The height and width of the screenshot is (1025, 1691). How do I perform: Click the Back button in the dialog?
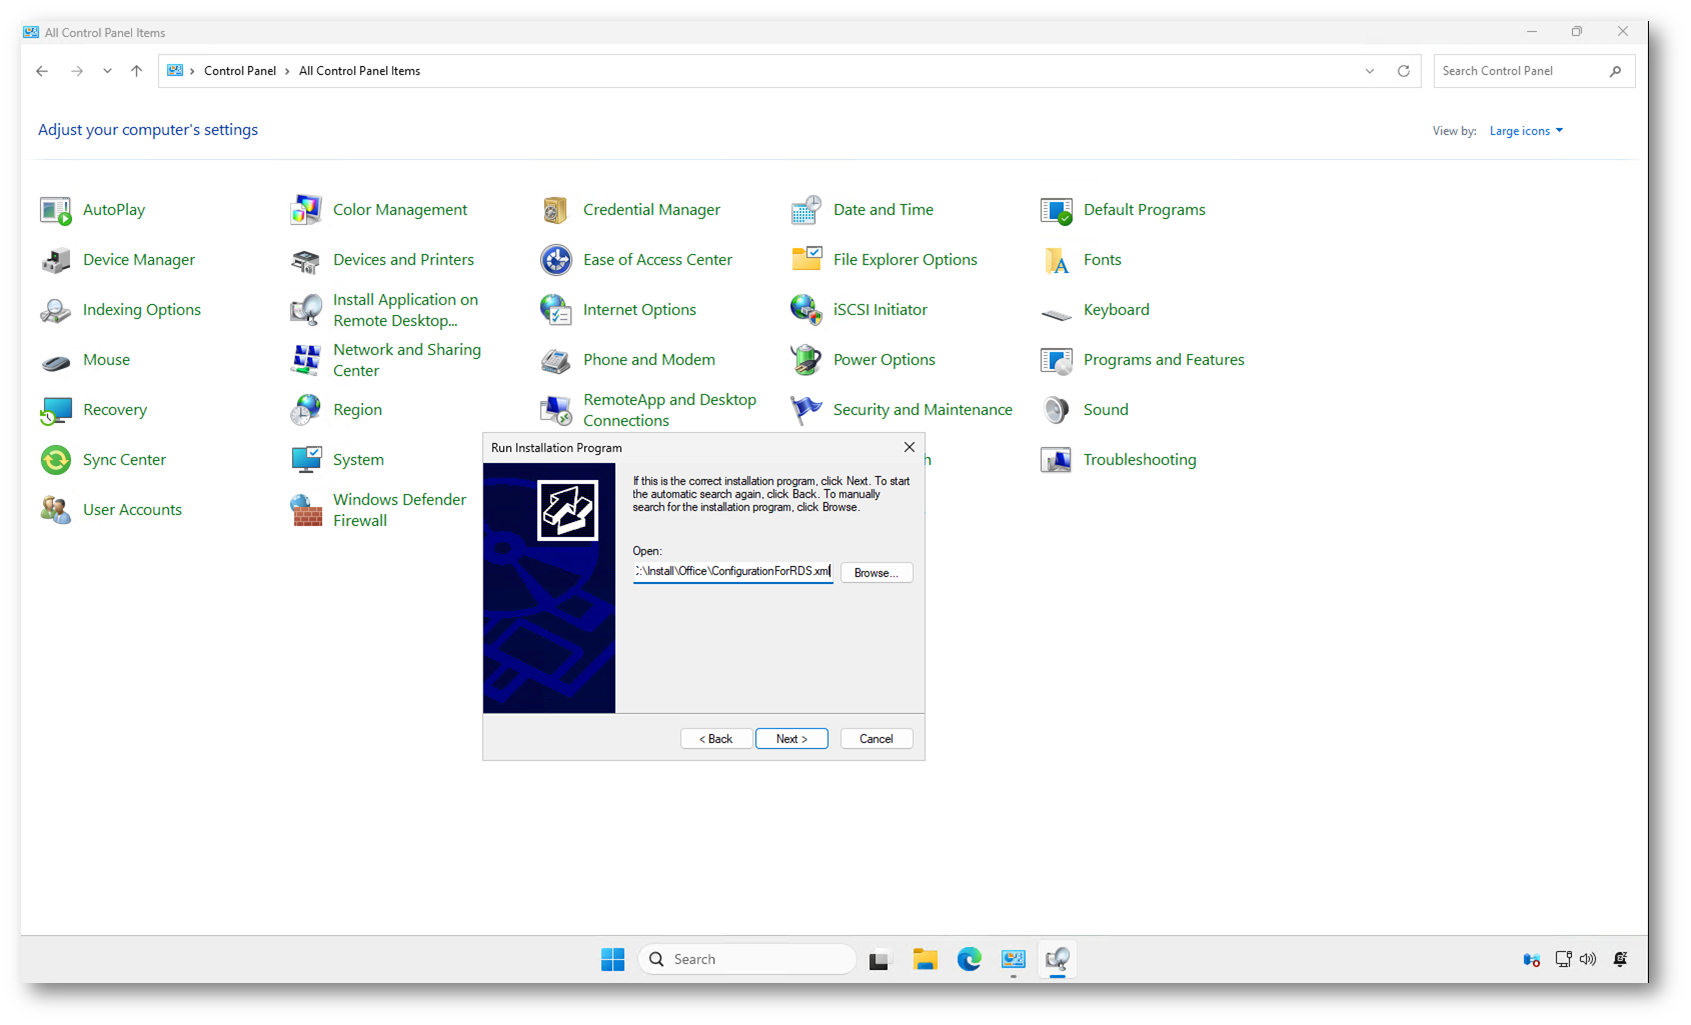[716, 739]
